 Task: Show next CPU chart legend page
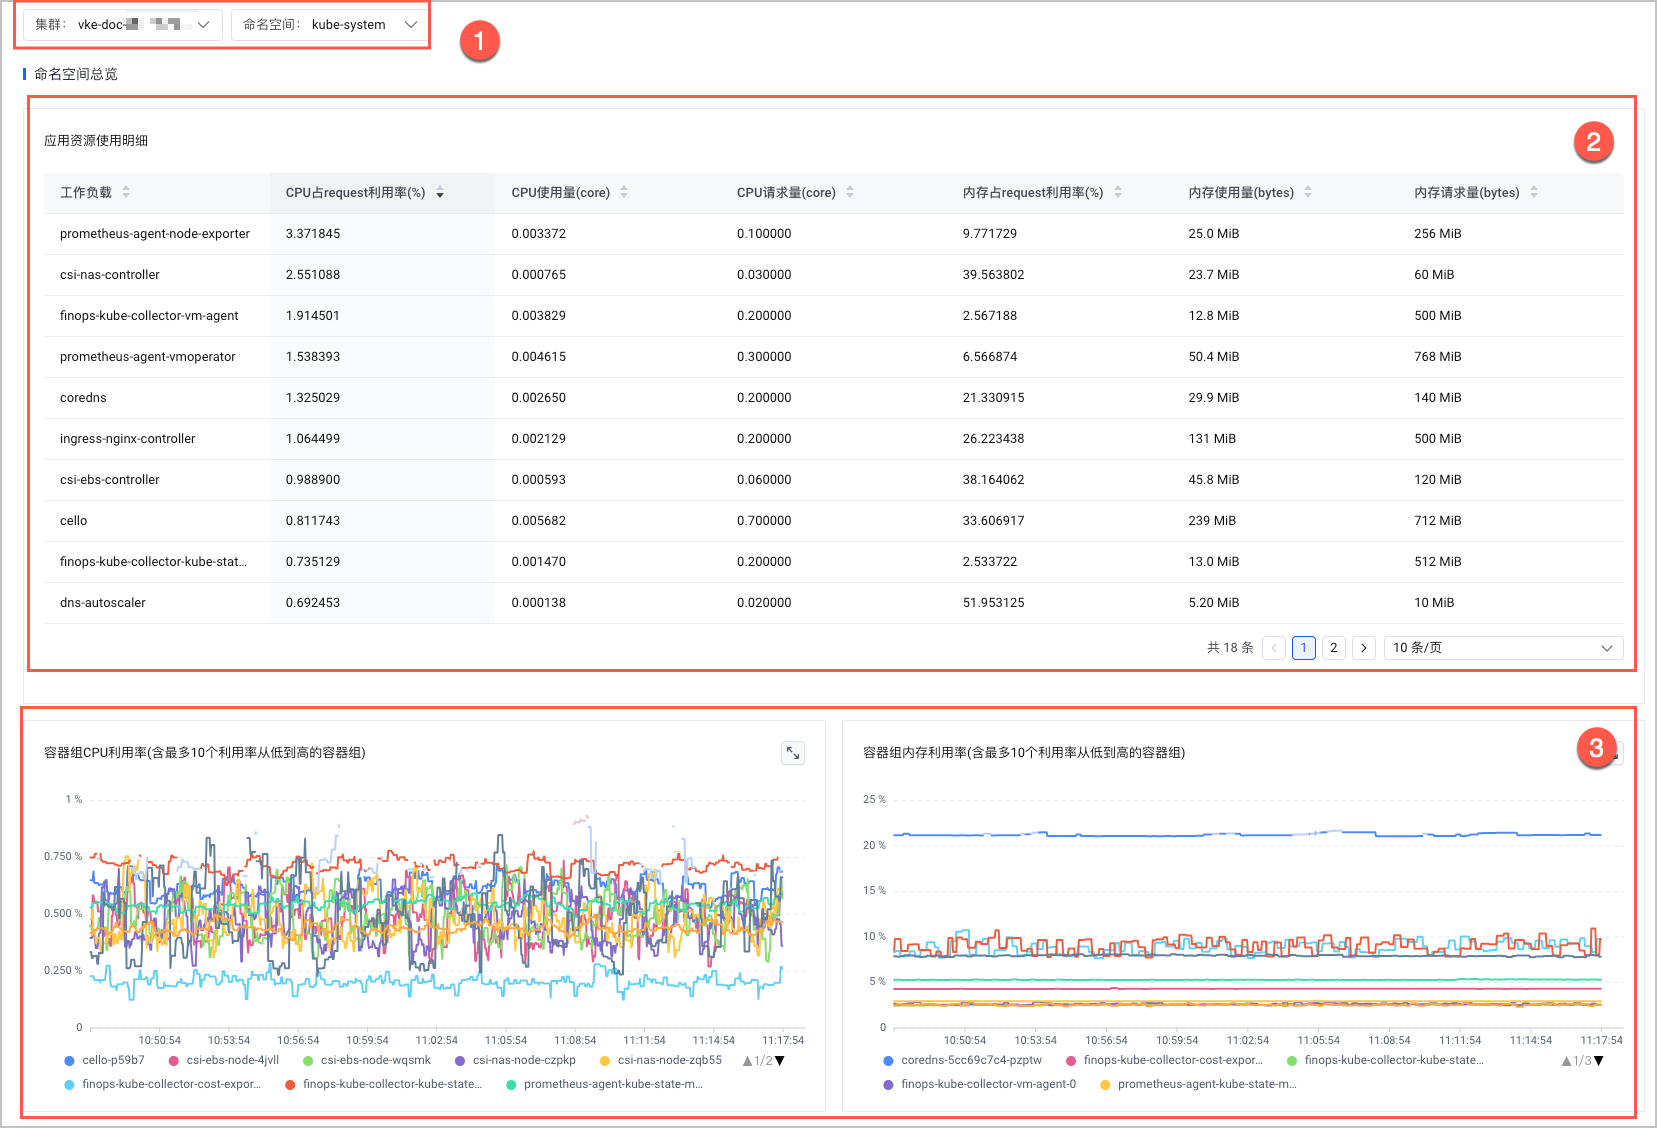(780, 1061)
